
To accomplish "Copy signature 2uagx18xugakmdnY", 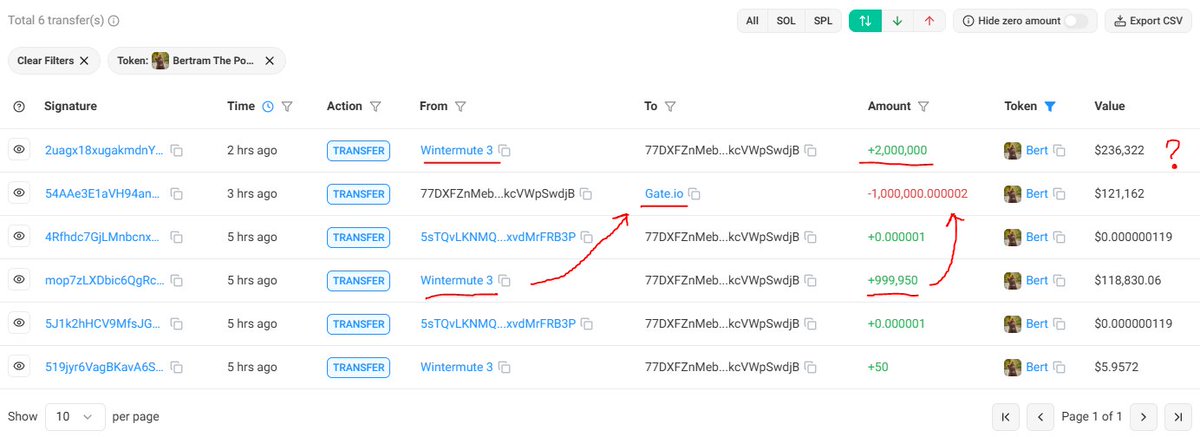I will click(176, 150).
